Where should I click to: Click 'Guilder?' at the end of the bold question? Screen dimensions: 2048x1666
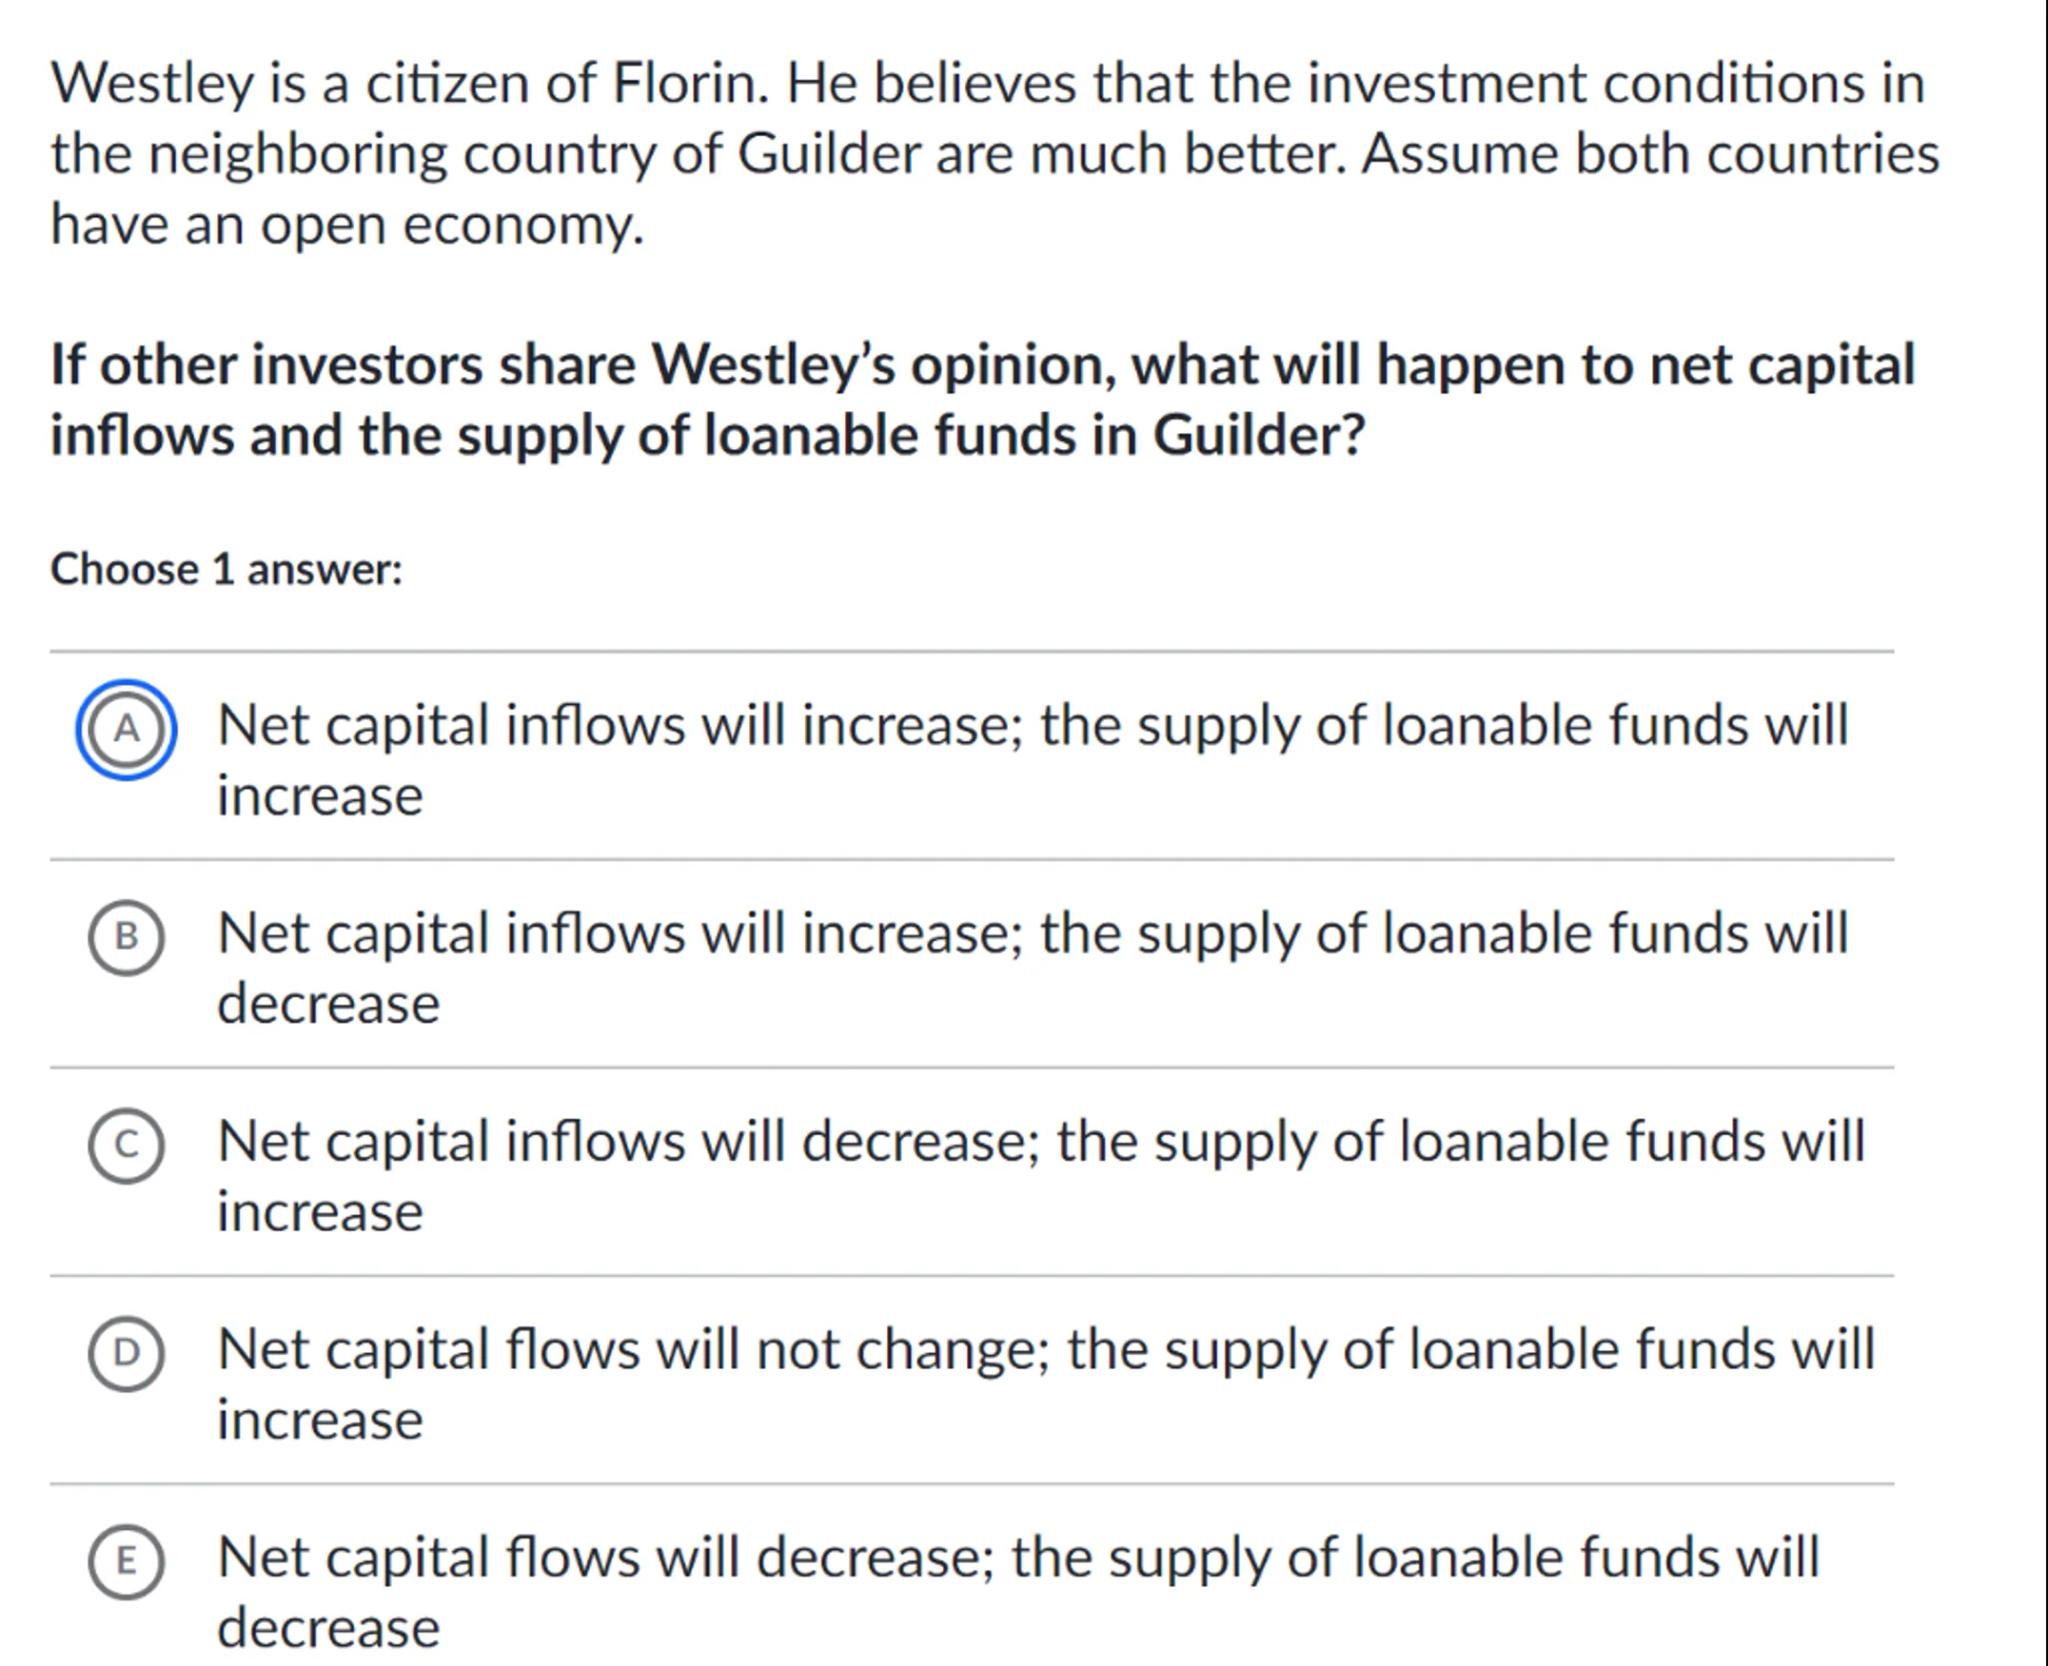[x=1259, y=435]
